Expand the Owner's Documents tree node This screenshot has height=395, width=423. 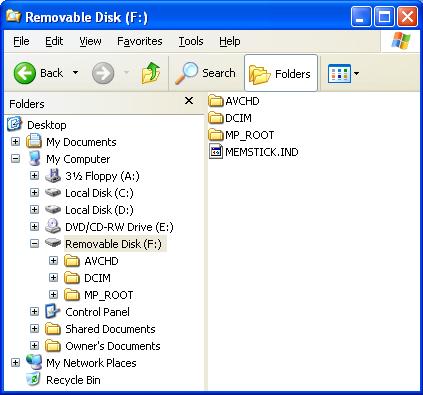pyautogui.click(x=34, y=345)
